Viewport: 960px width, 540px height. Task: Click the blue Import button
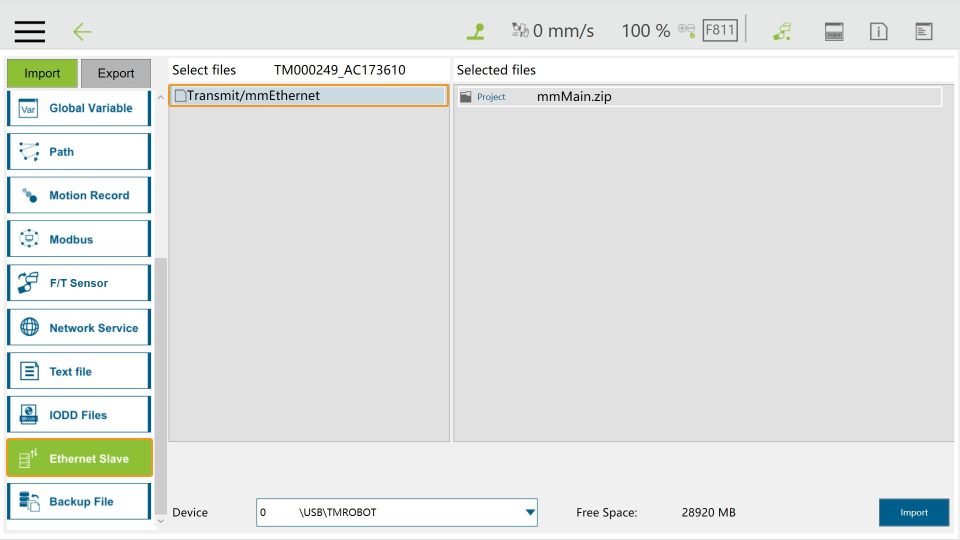[x=914, y=512]
